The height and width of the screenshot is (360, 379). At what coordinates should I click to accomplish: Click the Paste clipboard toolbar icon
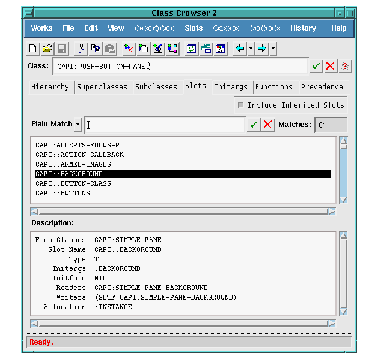coord(110,49)
